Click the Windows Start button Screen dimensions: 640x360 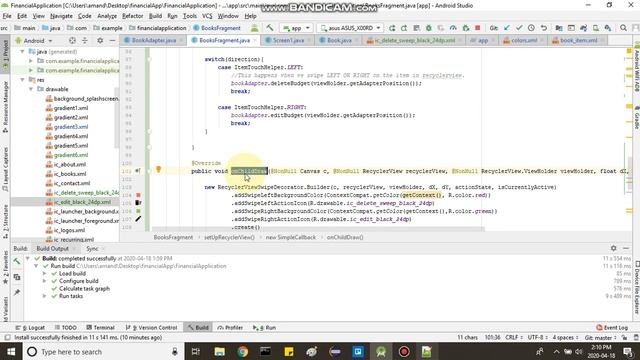pyautogui.click(x=11, y=352)
